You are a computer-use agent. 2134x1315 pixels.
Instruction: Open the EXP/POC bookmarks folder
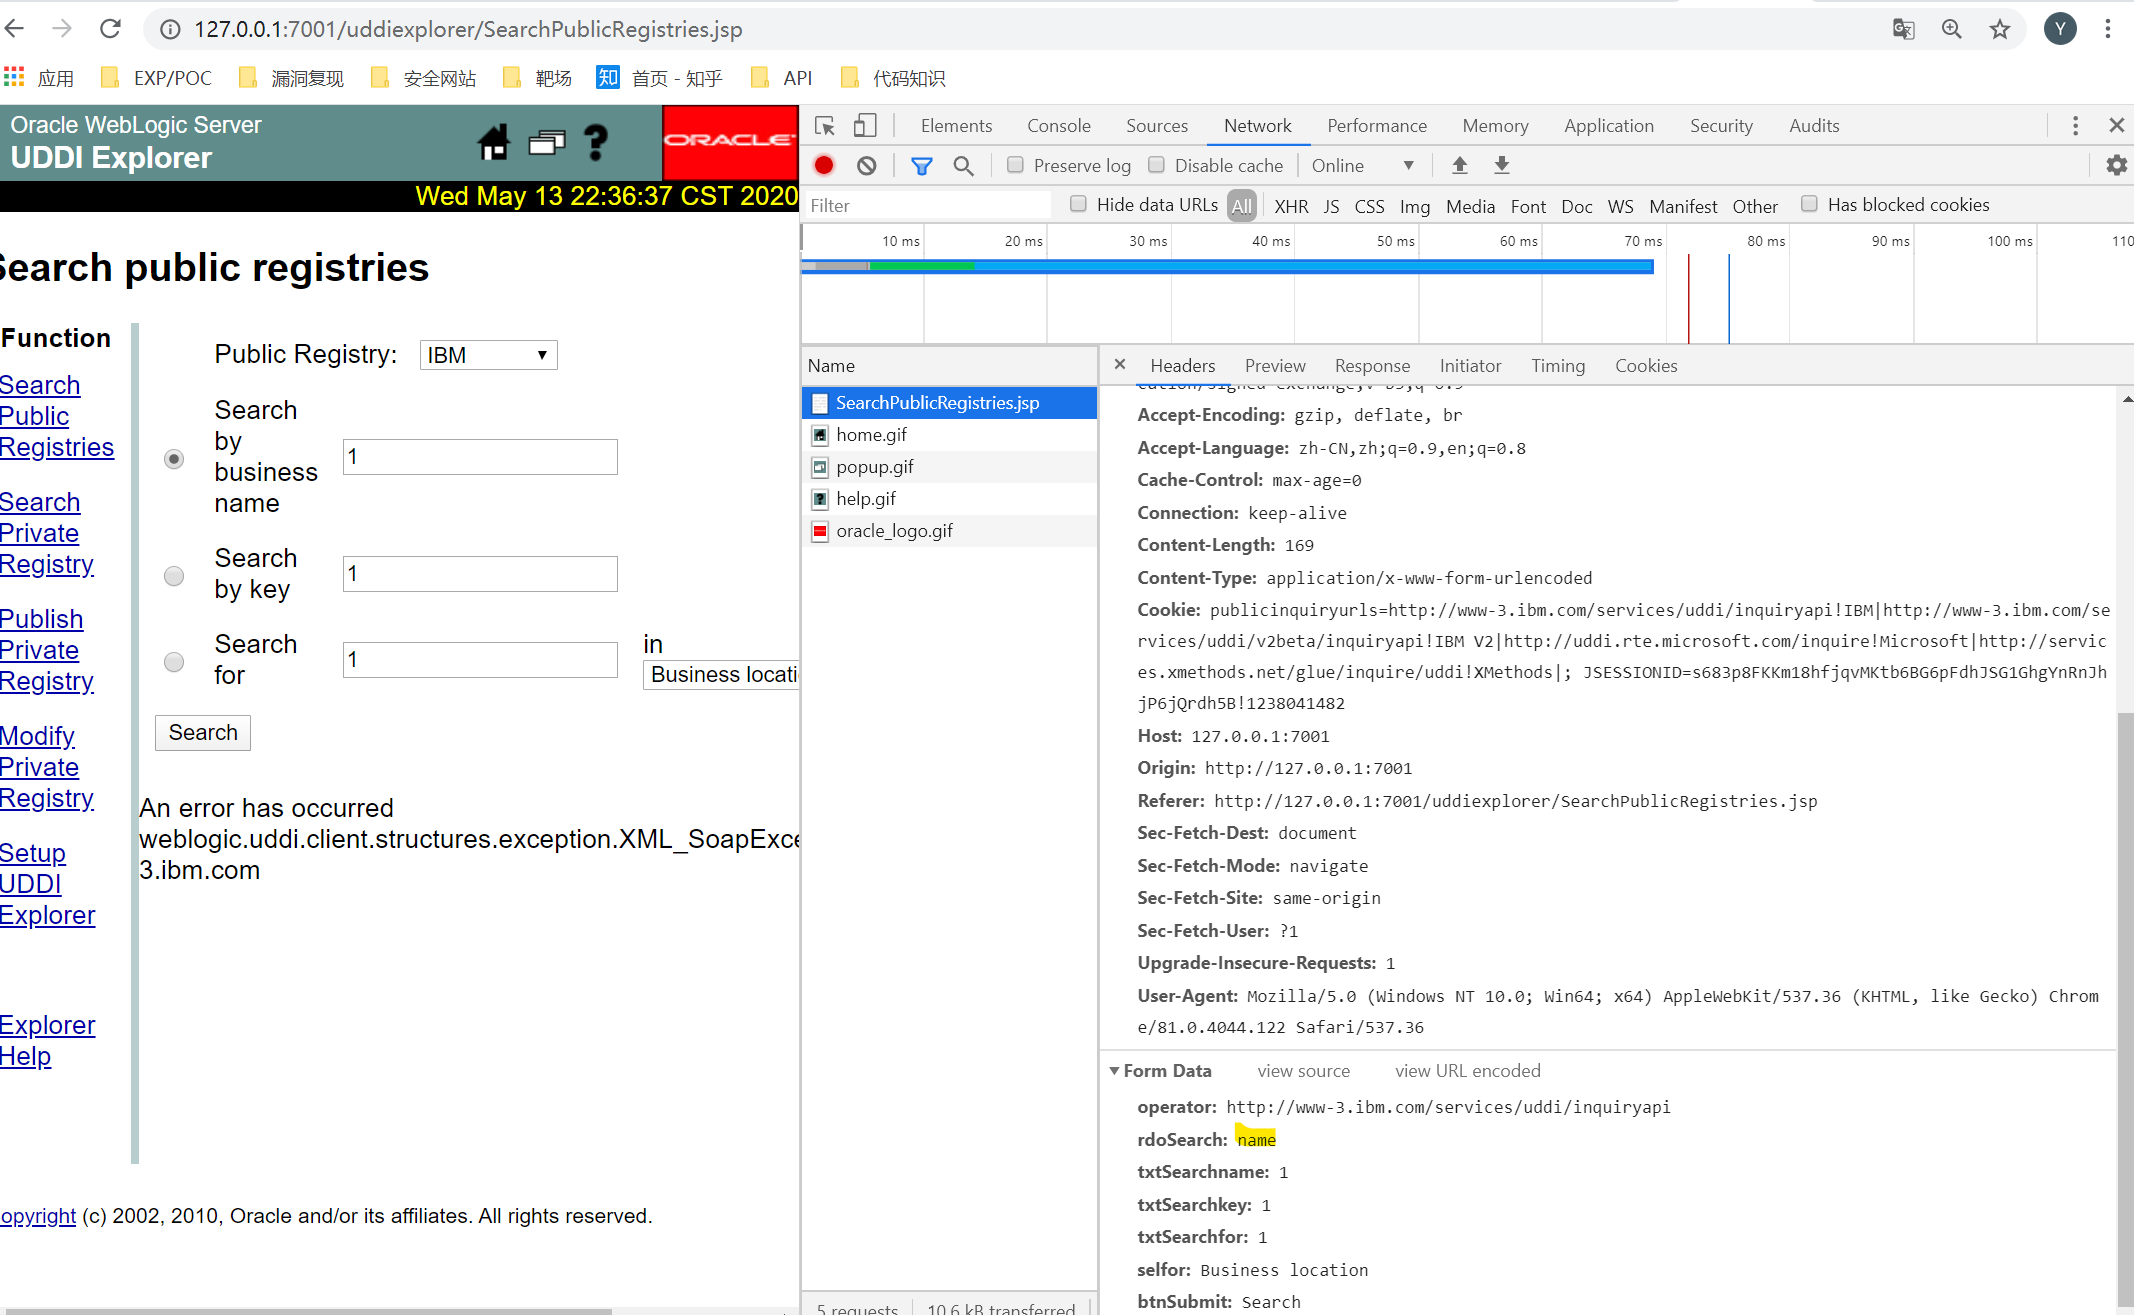[x=156, y=78]
